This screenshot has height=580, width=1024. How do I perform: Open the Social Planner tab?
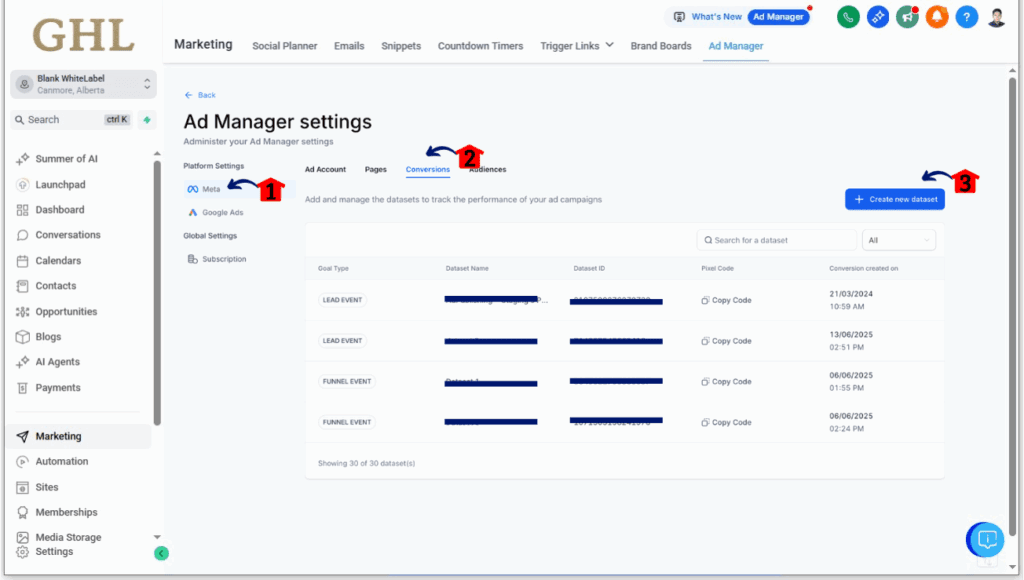285,46
